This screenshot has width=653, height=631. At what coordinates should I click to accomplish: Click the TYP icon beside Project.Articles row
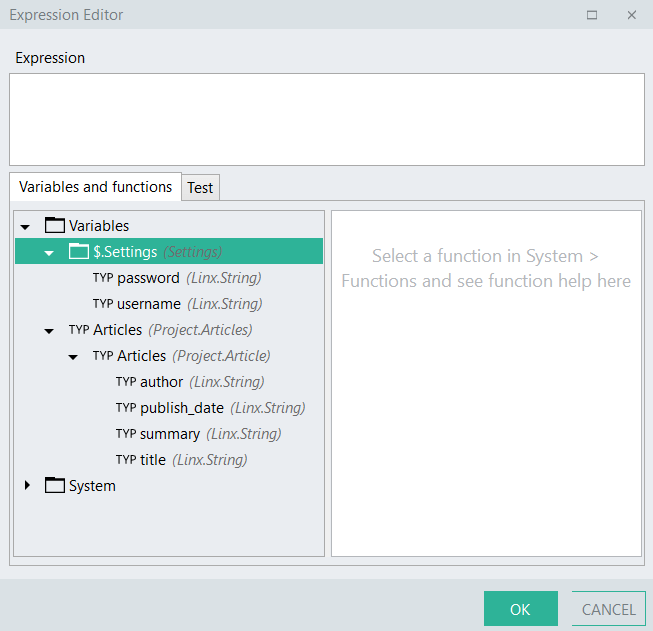(79, 329)
